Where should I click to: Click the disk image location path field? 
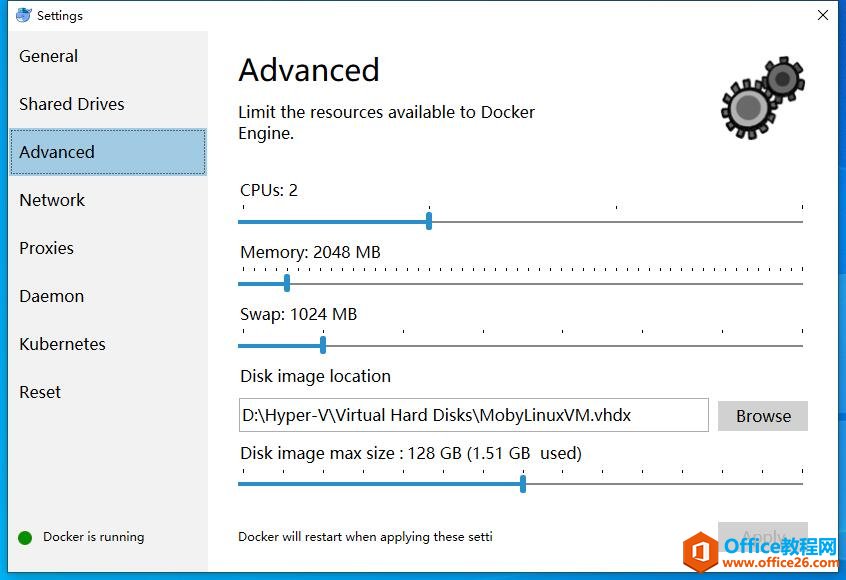(473, 415)
